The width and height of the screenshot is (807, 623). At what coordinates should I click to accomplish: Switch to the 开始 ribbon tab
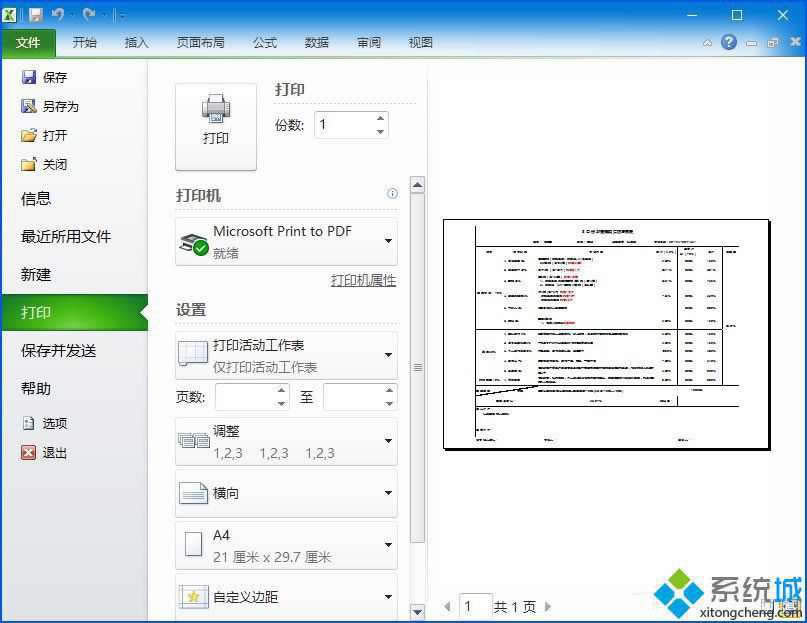pos(84,42)
